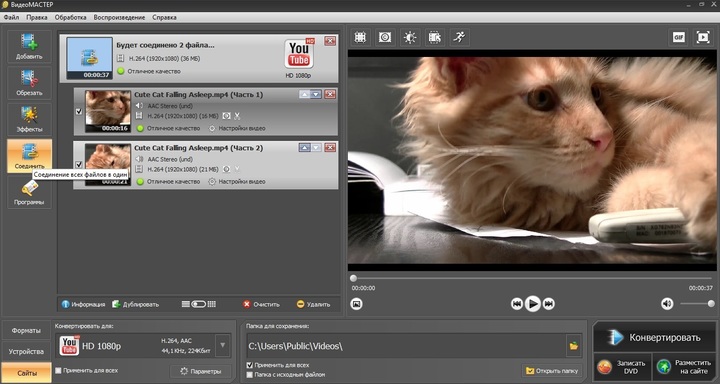Click the Конвертировать button
The height and width of the screenshot is (384, 720).
654,338
